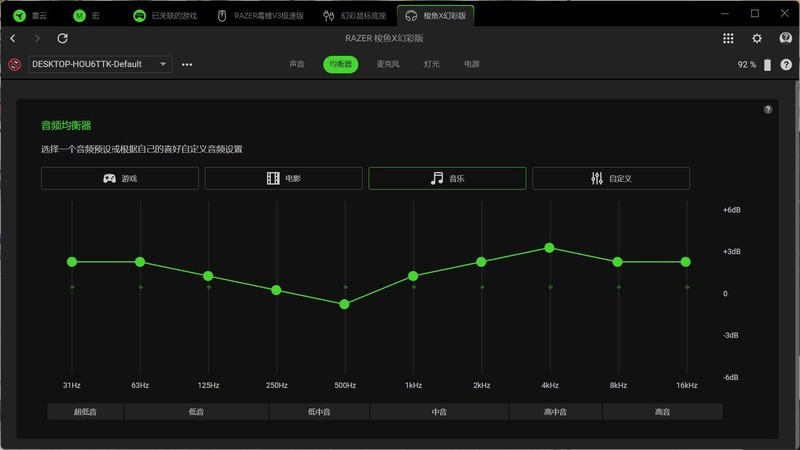Screen dimensions: 800x450
Task: Go back using the left arrow icon
Action: click(13, 38)
